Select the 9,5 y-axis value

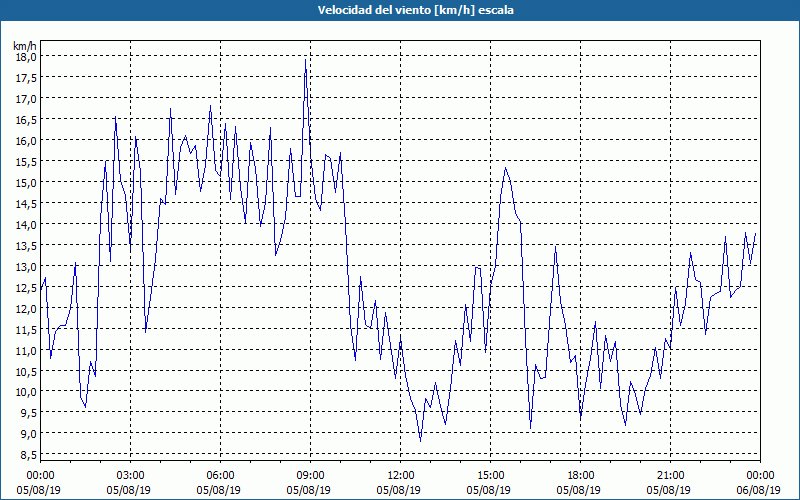[29, 413]
